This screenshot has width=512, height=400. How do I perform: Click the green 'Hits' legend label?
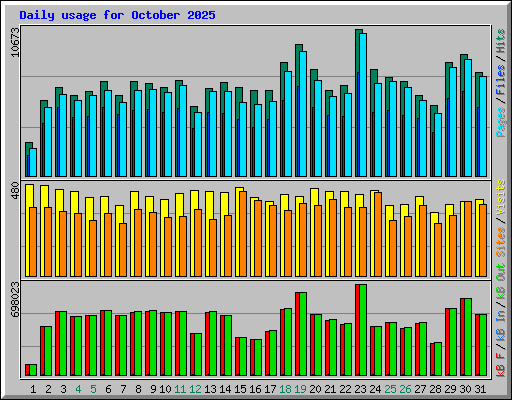tap(501, 41)
